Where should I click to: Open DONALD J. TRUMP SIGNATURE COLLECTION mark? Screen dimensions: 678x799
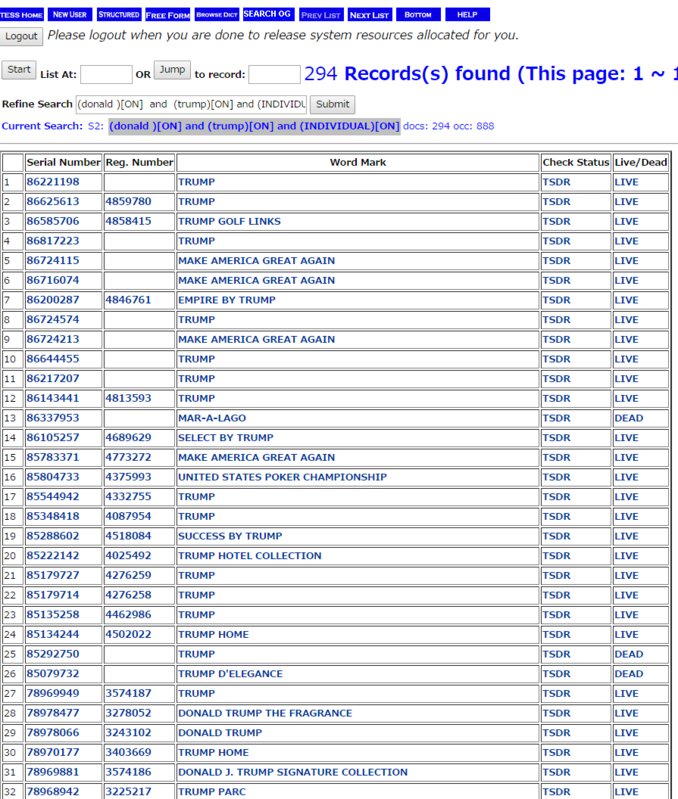[x=293, y=773]
